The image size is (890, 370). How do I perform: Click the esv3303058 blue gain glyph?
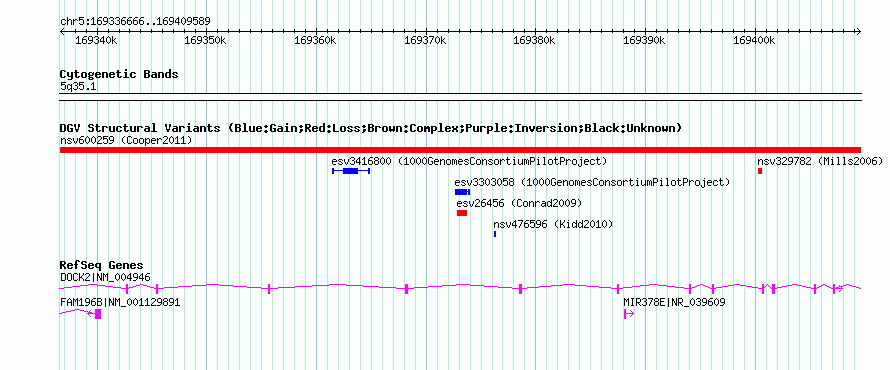[x=463, y=192]
